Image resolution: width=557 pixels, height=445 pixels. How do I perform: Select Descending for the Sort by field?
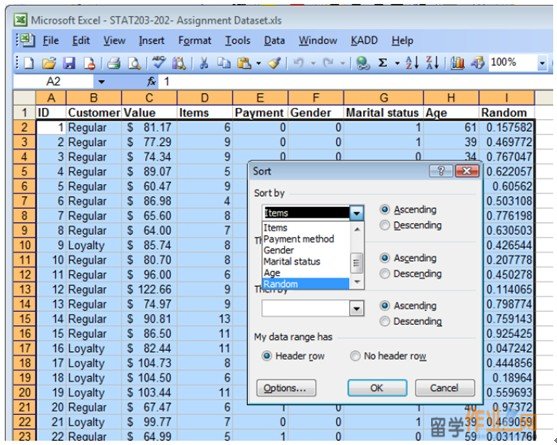[x=411, y=225]
